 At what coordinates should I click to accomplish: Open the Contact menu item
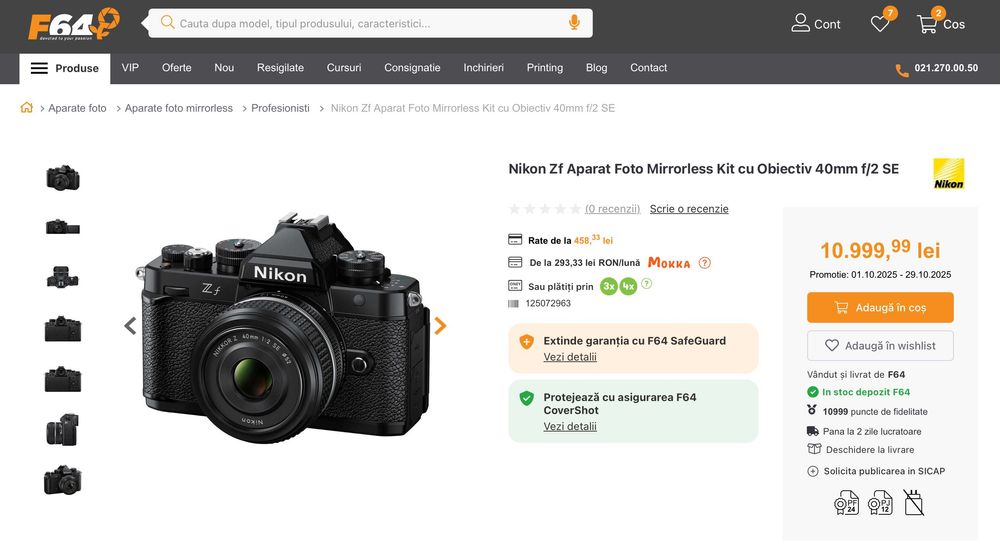(649, 68)
